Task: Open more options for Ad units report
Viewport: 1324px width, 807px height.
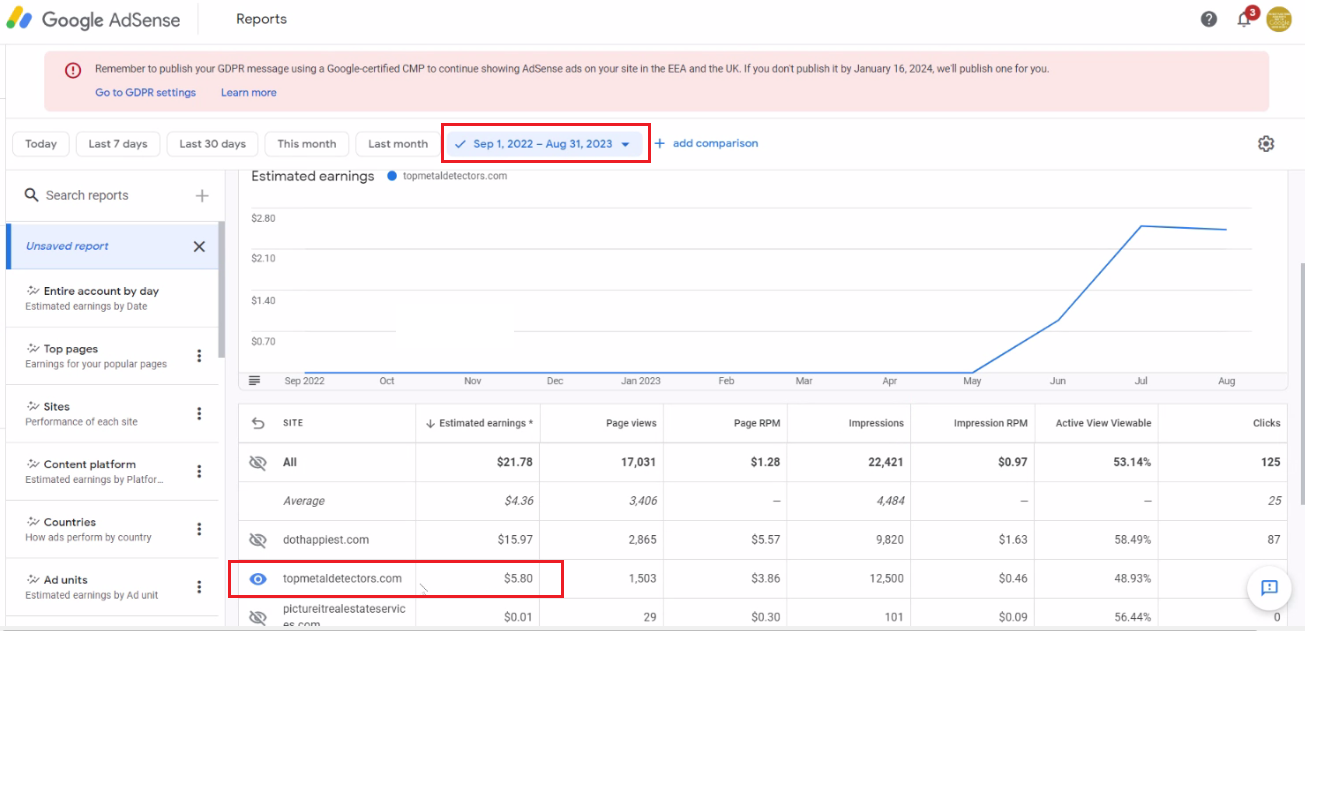Action: (x=199, y=587)
